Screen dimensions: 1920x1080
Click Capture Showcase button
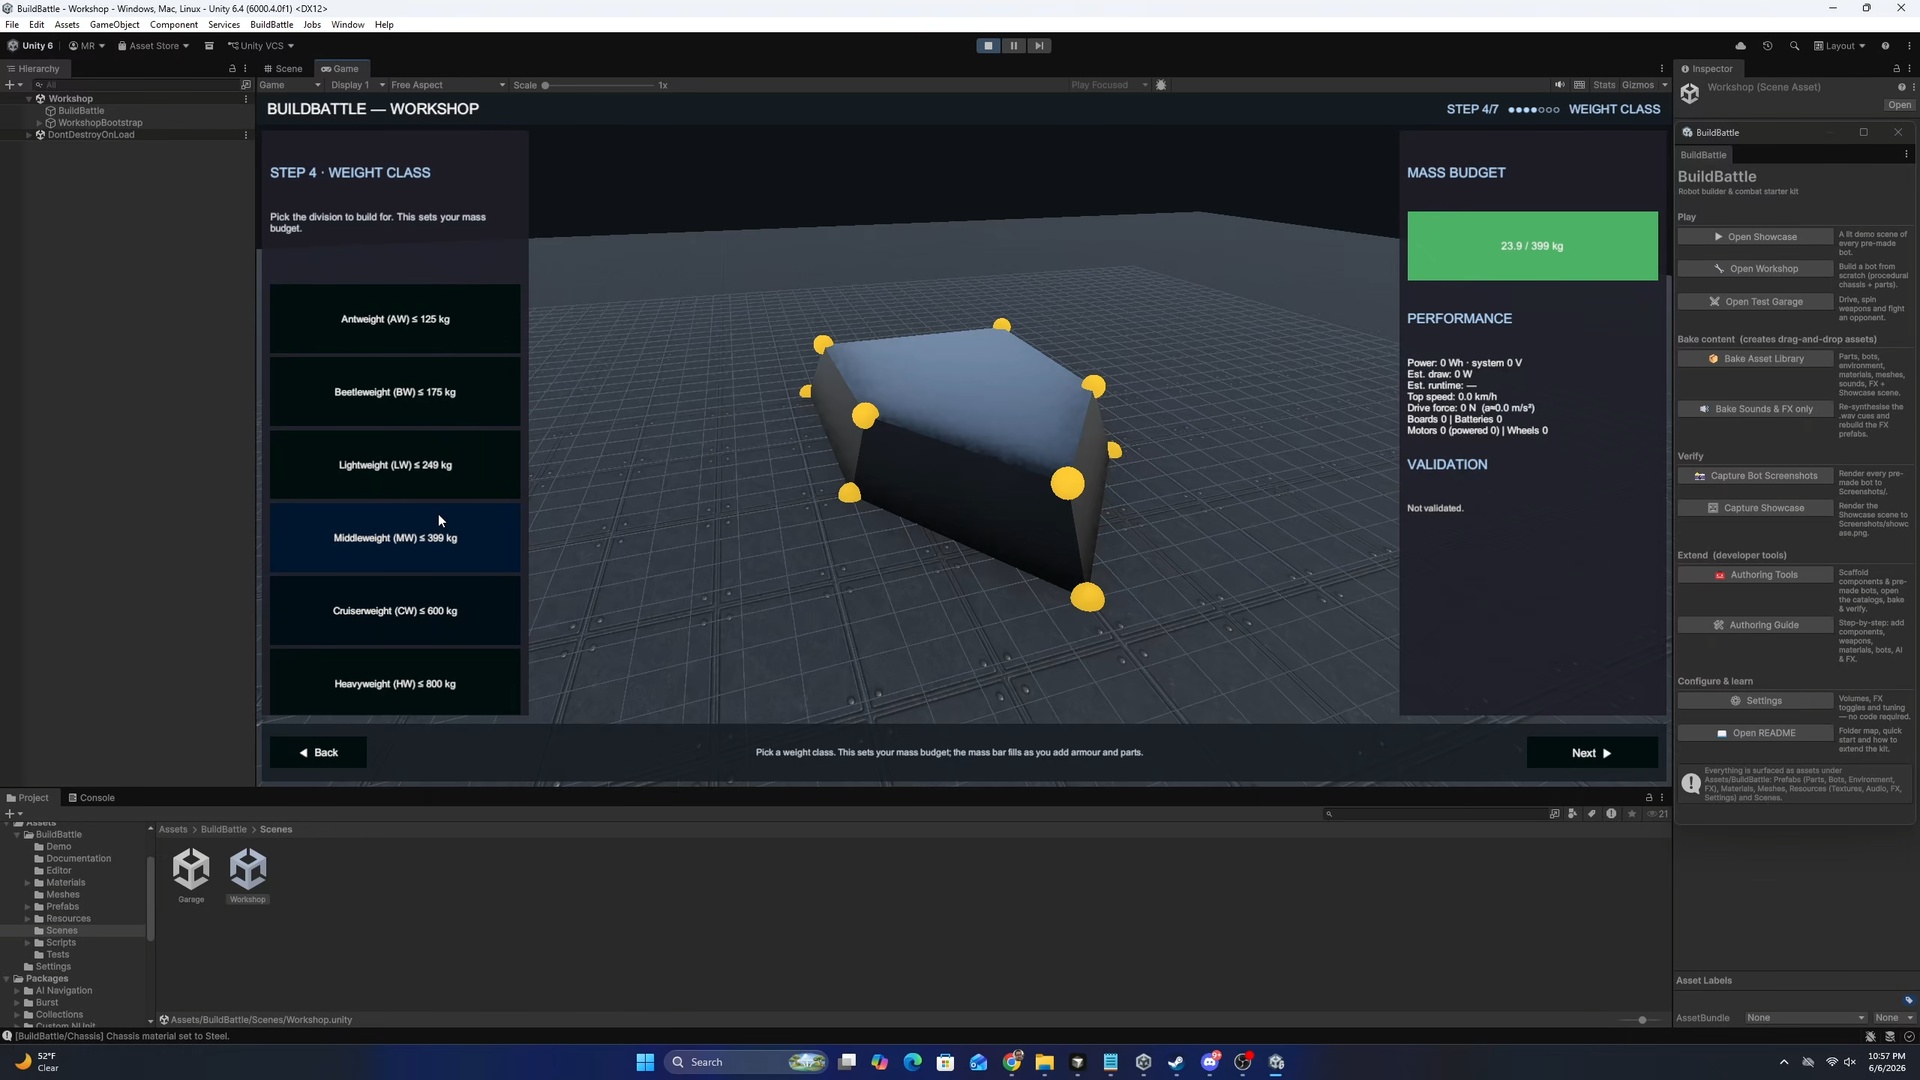pyautogui.click(x=1755, y=508)
